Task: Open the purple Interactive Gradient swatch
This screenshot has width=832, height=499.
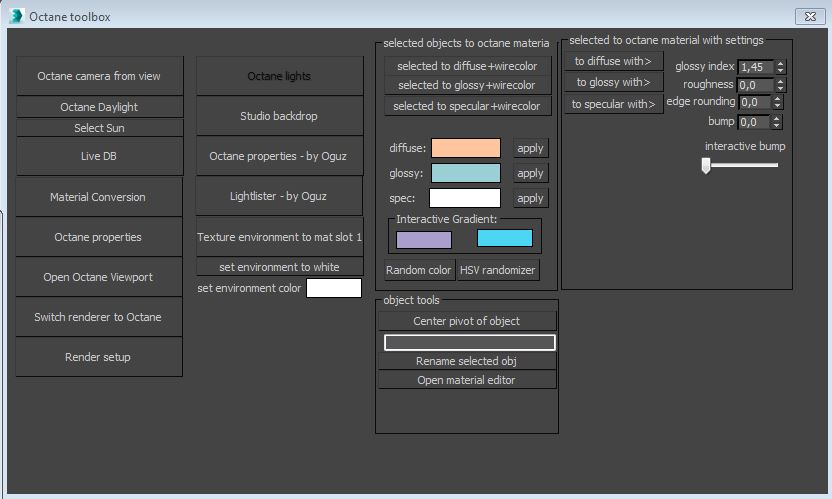Action: [424, 239]
